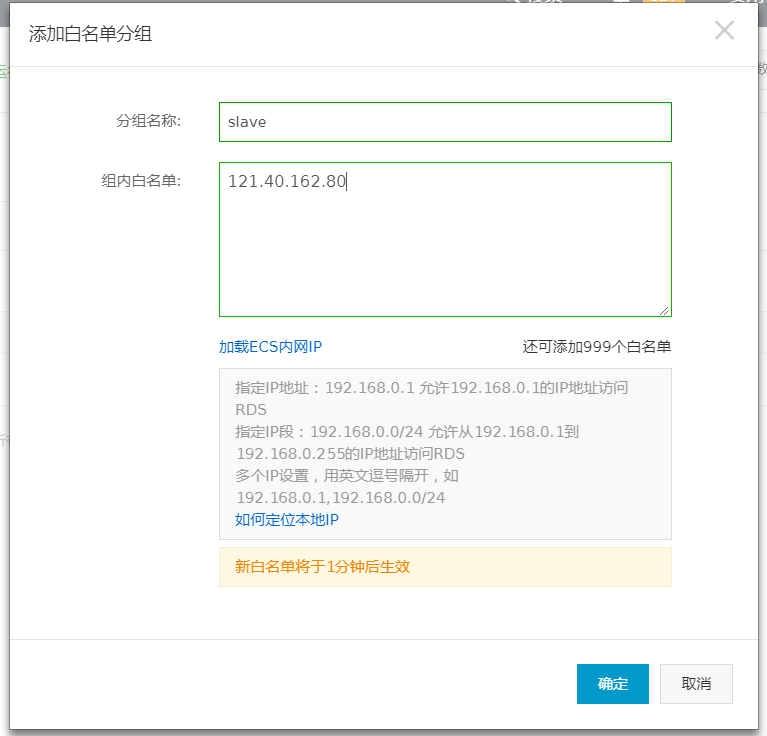Click the 添加白名单分组 dialog title
This screenshot has width=767, height=736.
pyautogui.click(x=90, y=34)
